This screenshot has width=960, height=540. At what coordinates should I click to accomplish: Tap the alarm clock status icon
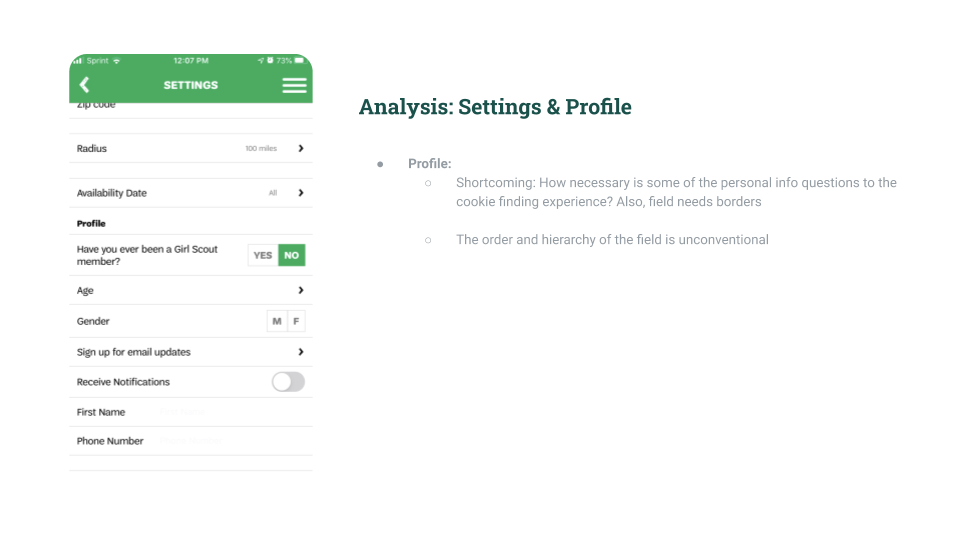[270, 60]
